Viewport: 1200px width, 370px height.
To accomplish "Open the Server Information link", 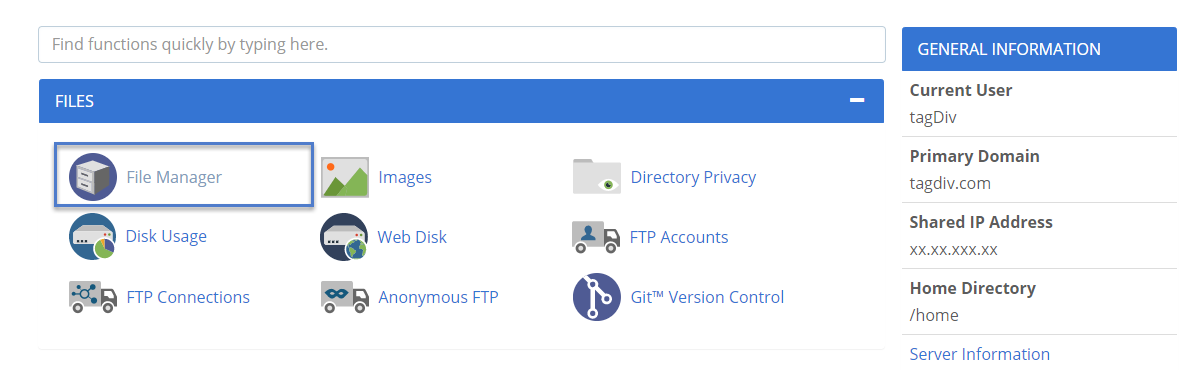I will 979,354.
